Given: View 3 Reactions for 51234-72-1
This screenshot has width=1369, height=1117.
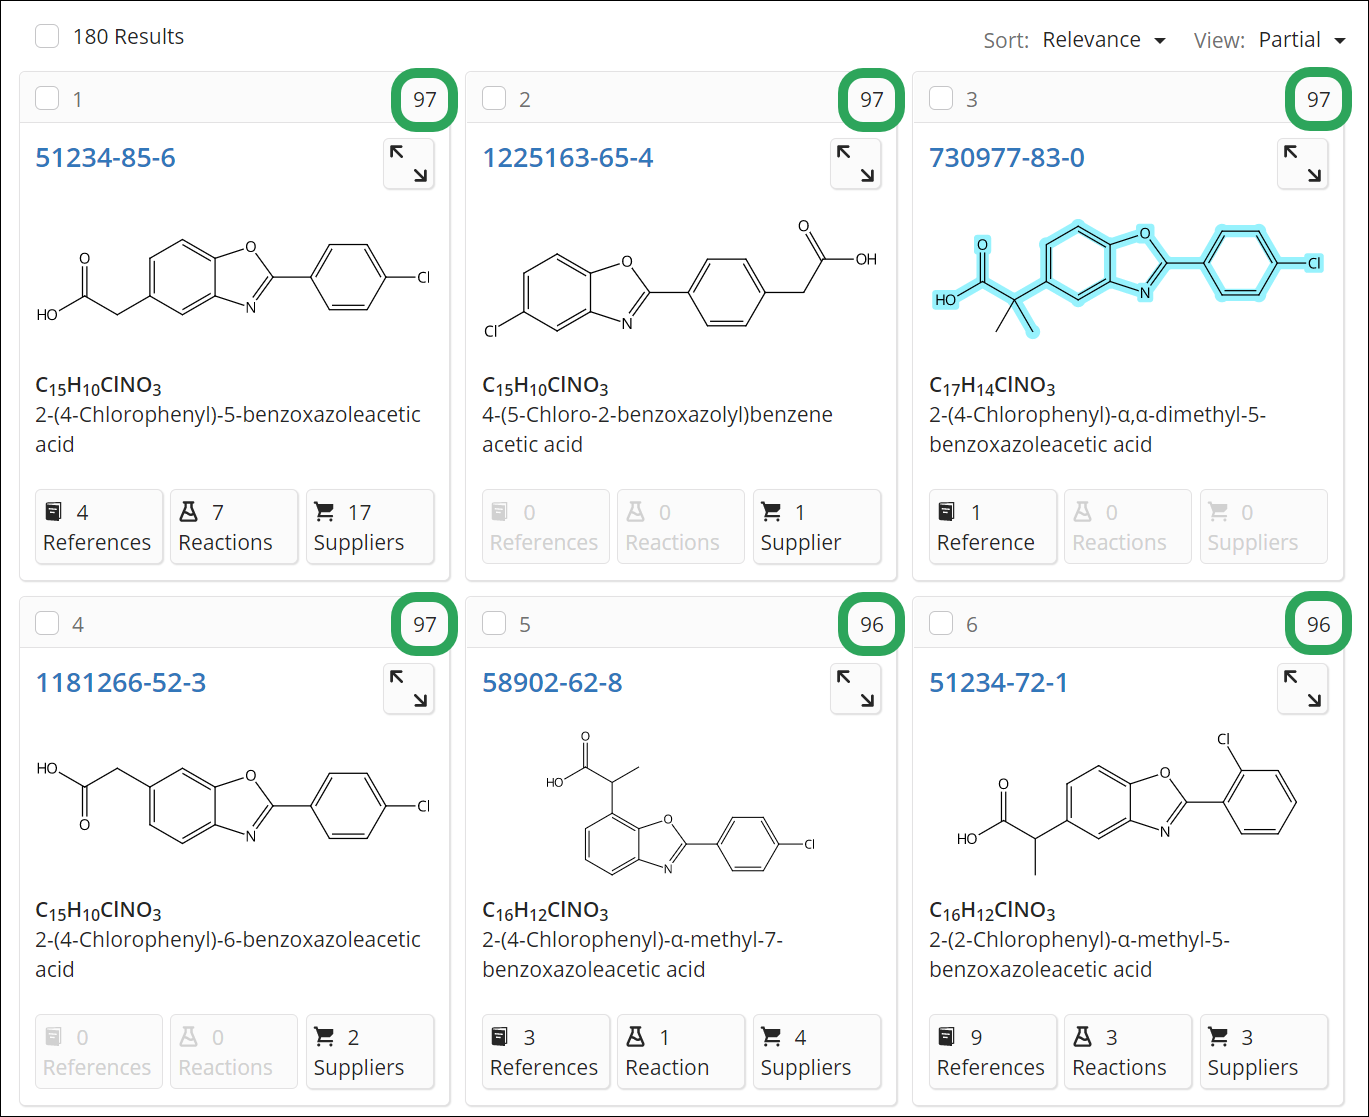Looking at the screenshot, I should [x=1128, y=1052].
